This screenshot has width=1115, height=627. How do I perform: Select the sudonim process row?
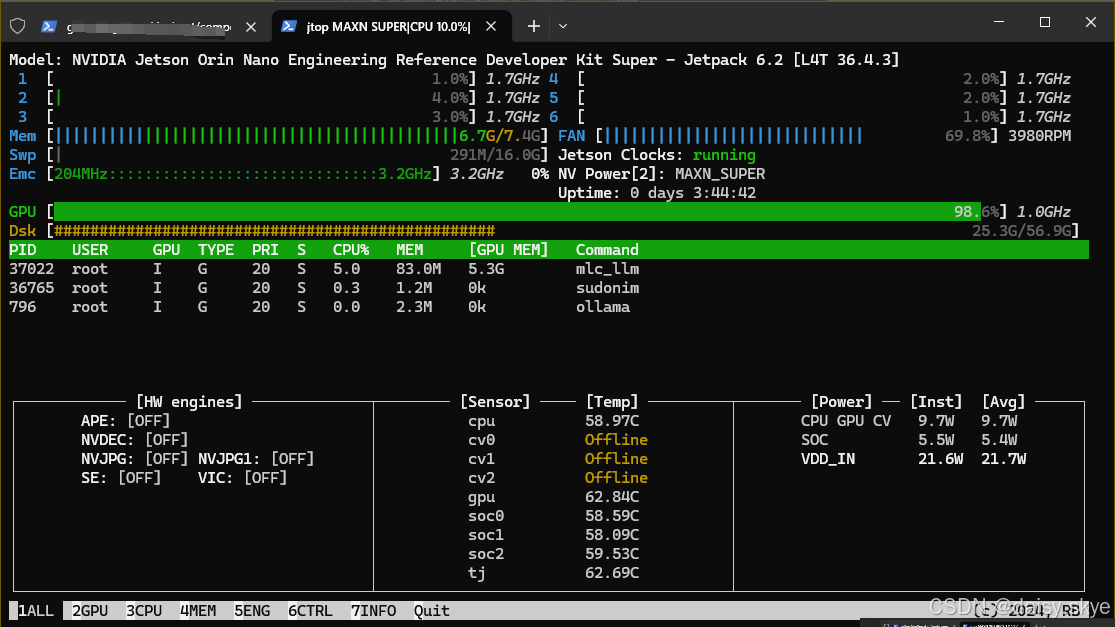click(548, 288)
